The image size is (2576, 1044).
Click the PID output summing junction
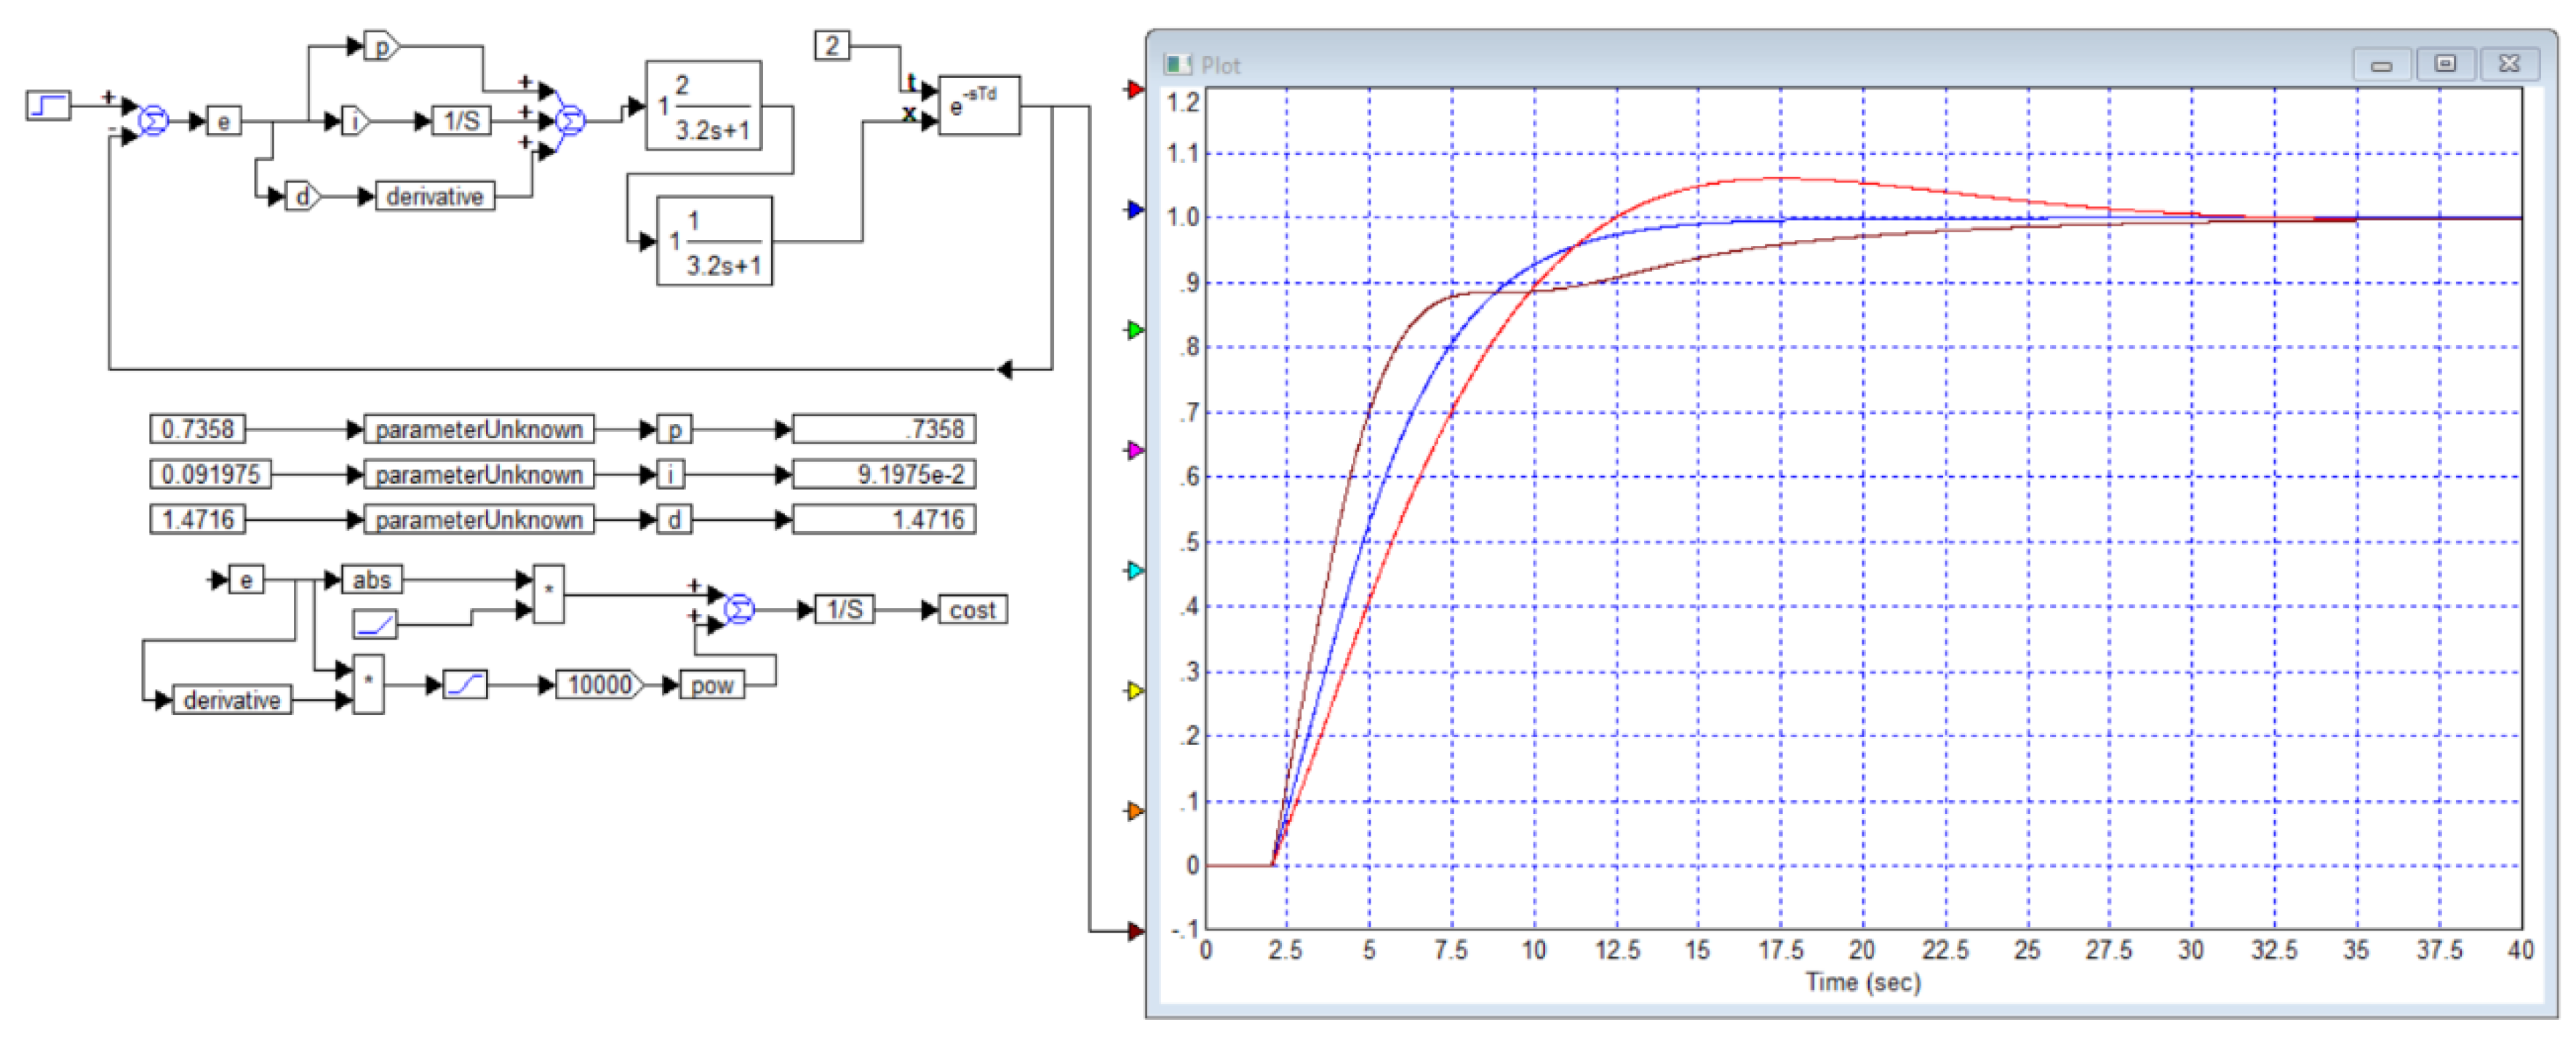(570, 121)
